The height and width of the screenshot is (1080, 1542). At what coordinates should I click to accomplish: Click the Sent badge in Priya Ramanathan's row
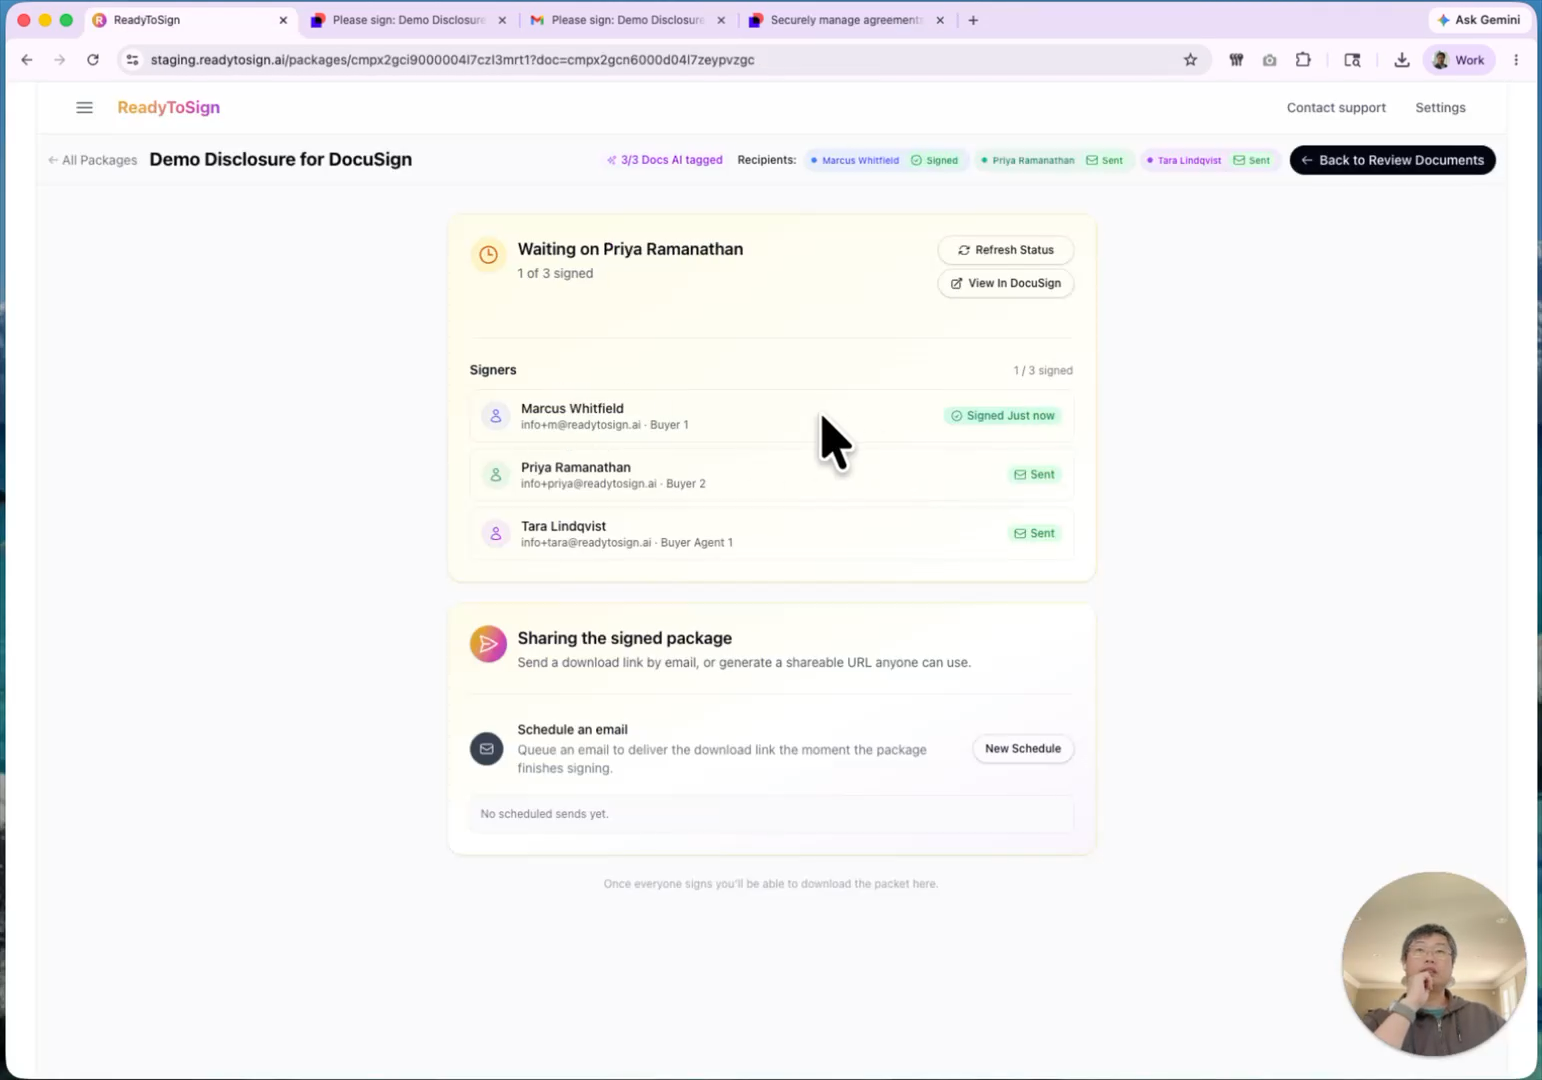[x=1034, y=475]
